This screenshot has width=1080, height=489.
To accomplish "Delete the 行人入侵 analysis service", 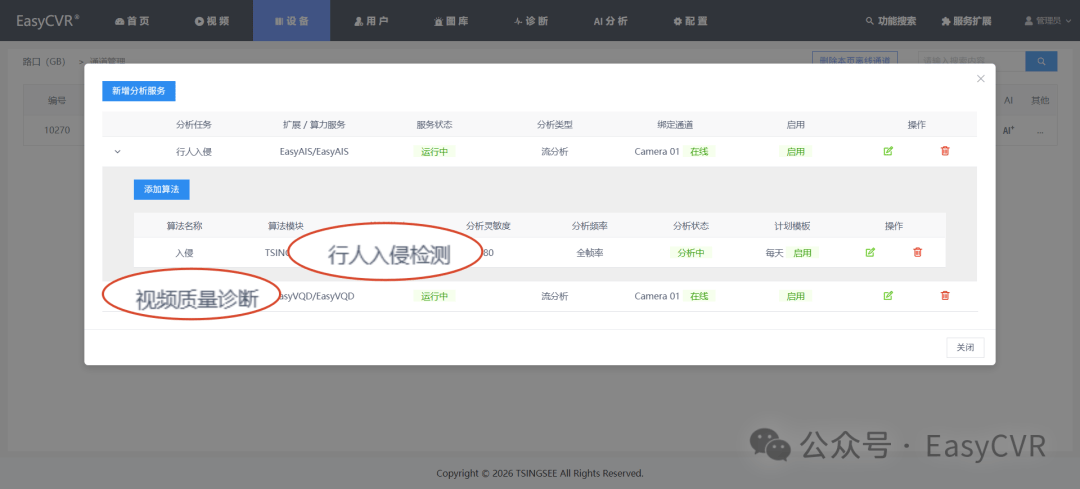I will click(945, 151).
